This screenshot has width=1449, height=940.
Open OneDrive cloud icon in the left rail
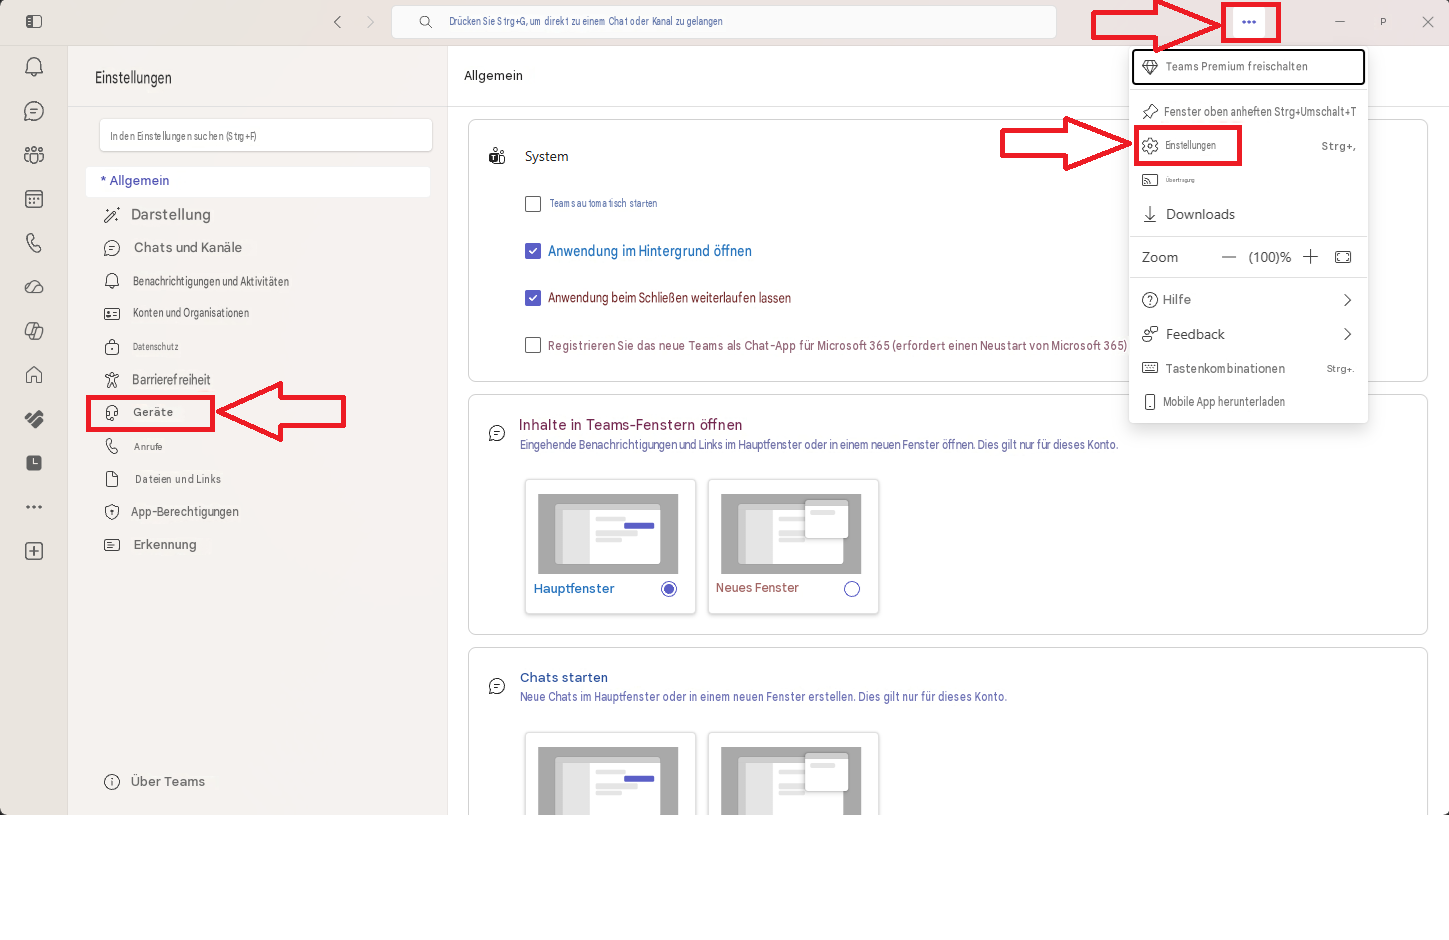click(x=34, y=287)
